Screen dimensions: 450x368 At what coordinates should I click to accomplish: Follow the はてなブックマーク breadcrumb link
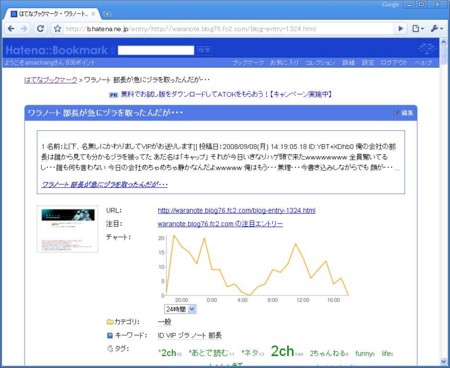click(51, 80)
